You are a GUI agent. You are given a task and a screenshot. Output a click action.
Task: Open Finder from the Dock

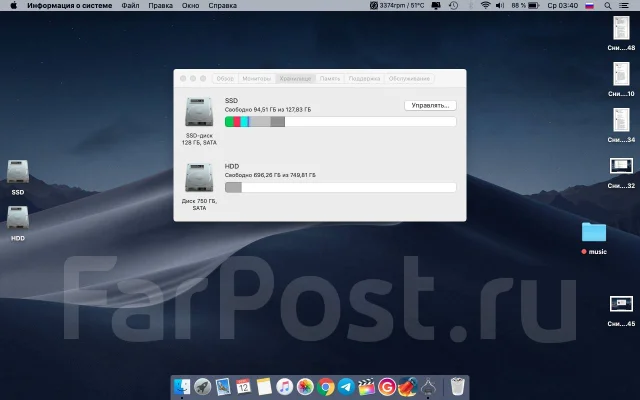click(x=182, y=387)
